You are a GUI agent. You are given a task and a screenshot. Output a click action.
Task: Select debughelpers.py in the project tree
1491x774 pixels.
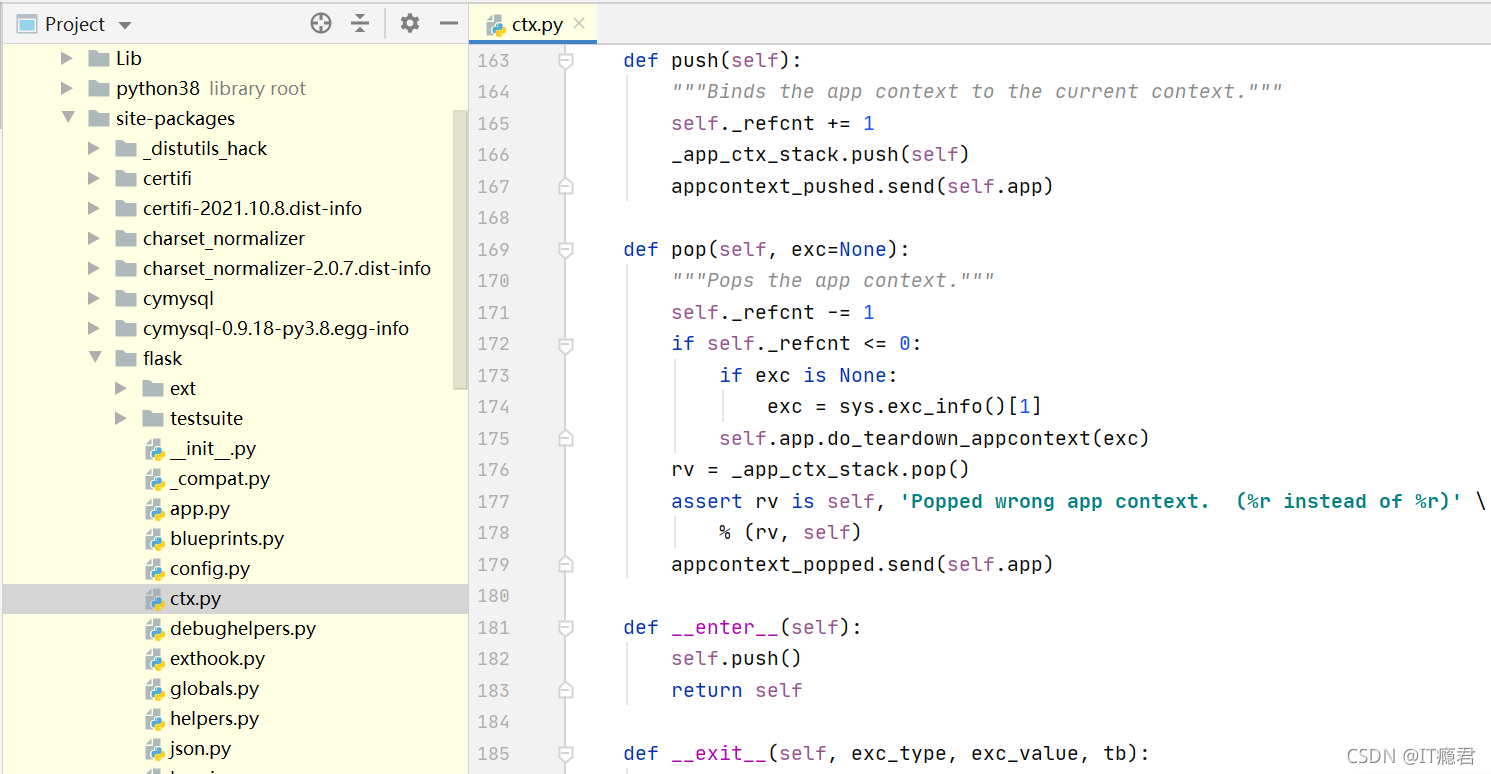tap(243, 629)
